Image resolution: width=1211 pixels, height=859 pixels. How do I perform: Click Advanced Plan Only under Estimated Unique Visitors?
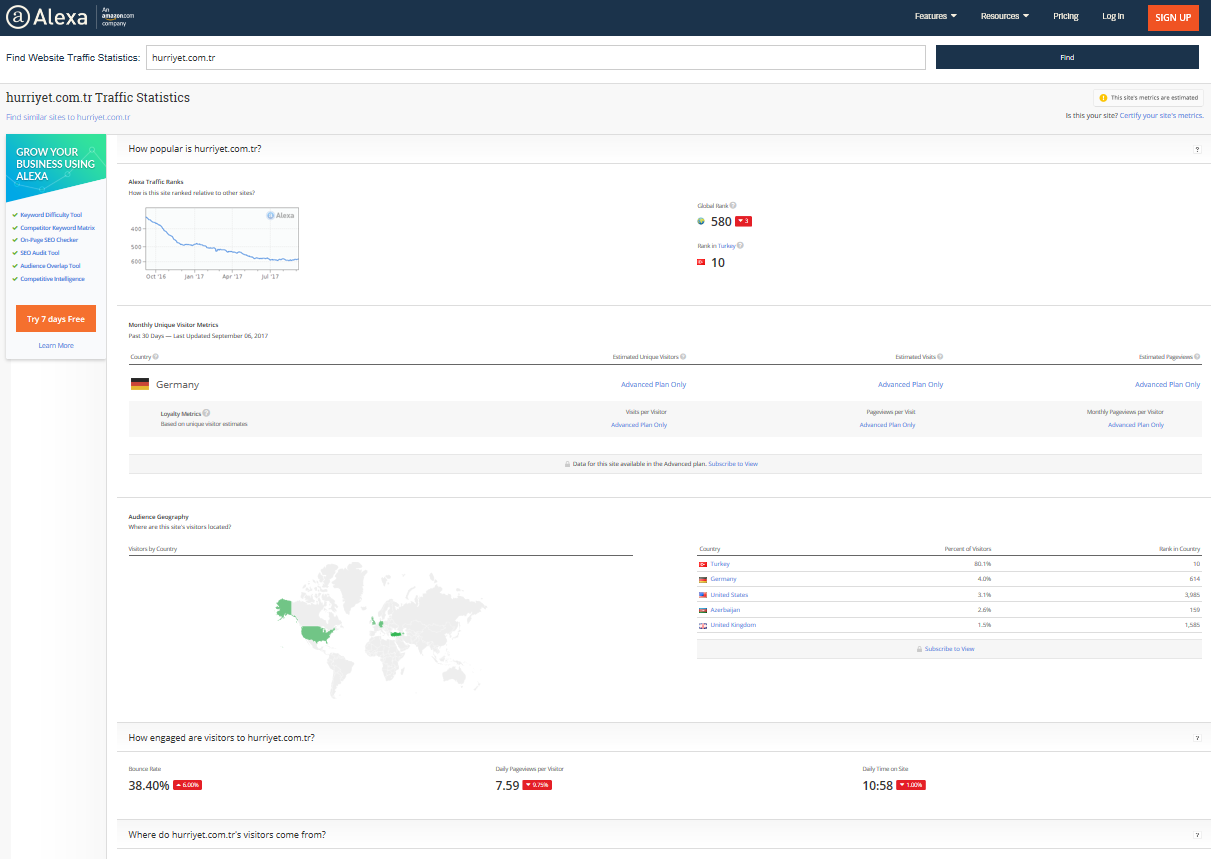click(x=654, y=385)
